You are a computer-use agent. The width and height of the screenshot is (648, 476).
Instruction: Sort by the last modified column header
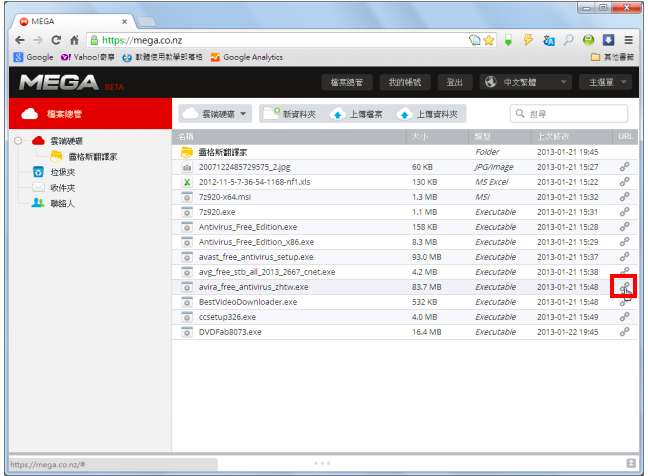coord(572,136)
